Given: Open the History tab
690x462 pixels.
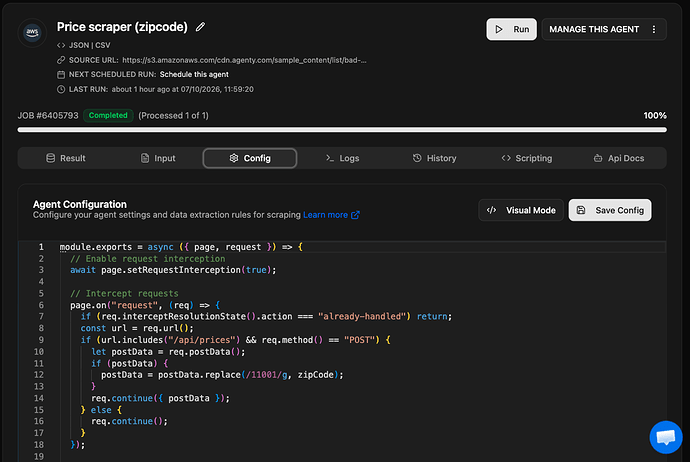Looking at the screenshot, I should point(434,158).
